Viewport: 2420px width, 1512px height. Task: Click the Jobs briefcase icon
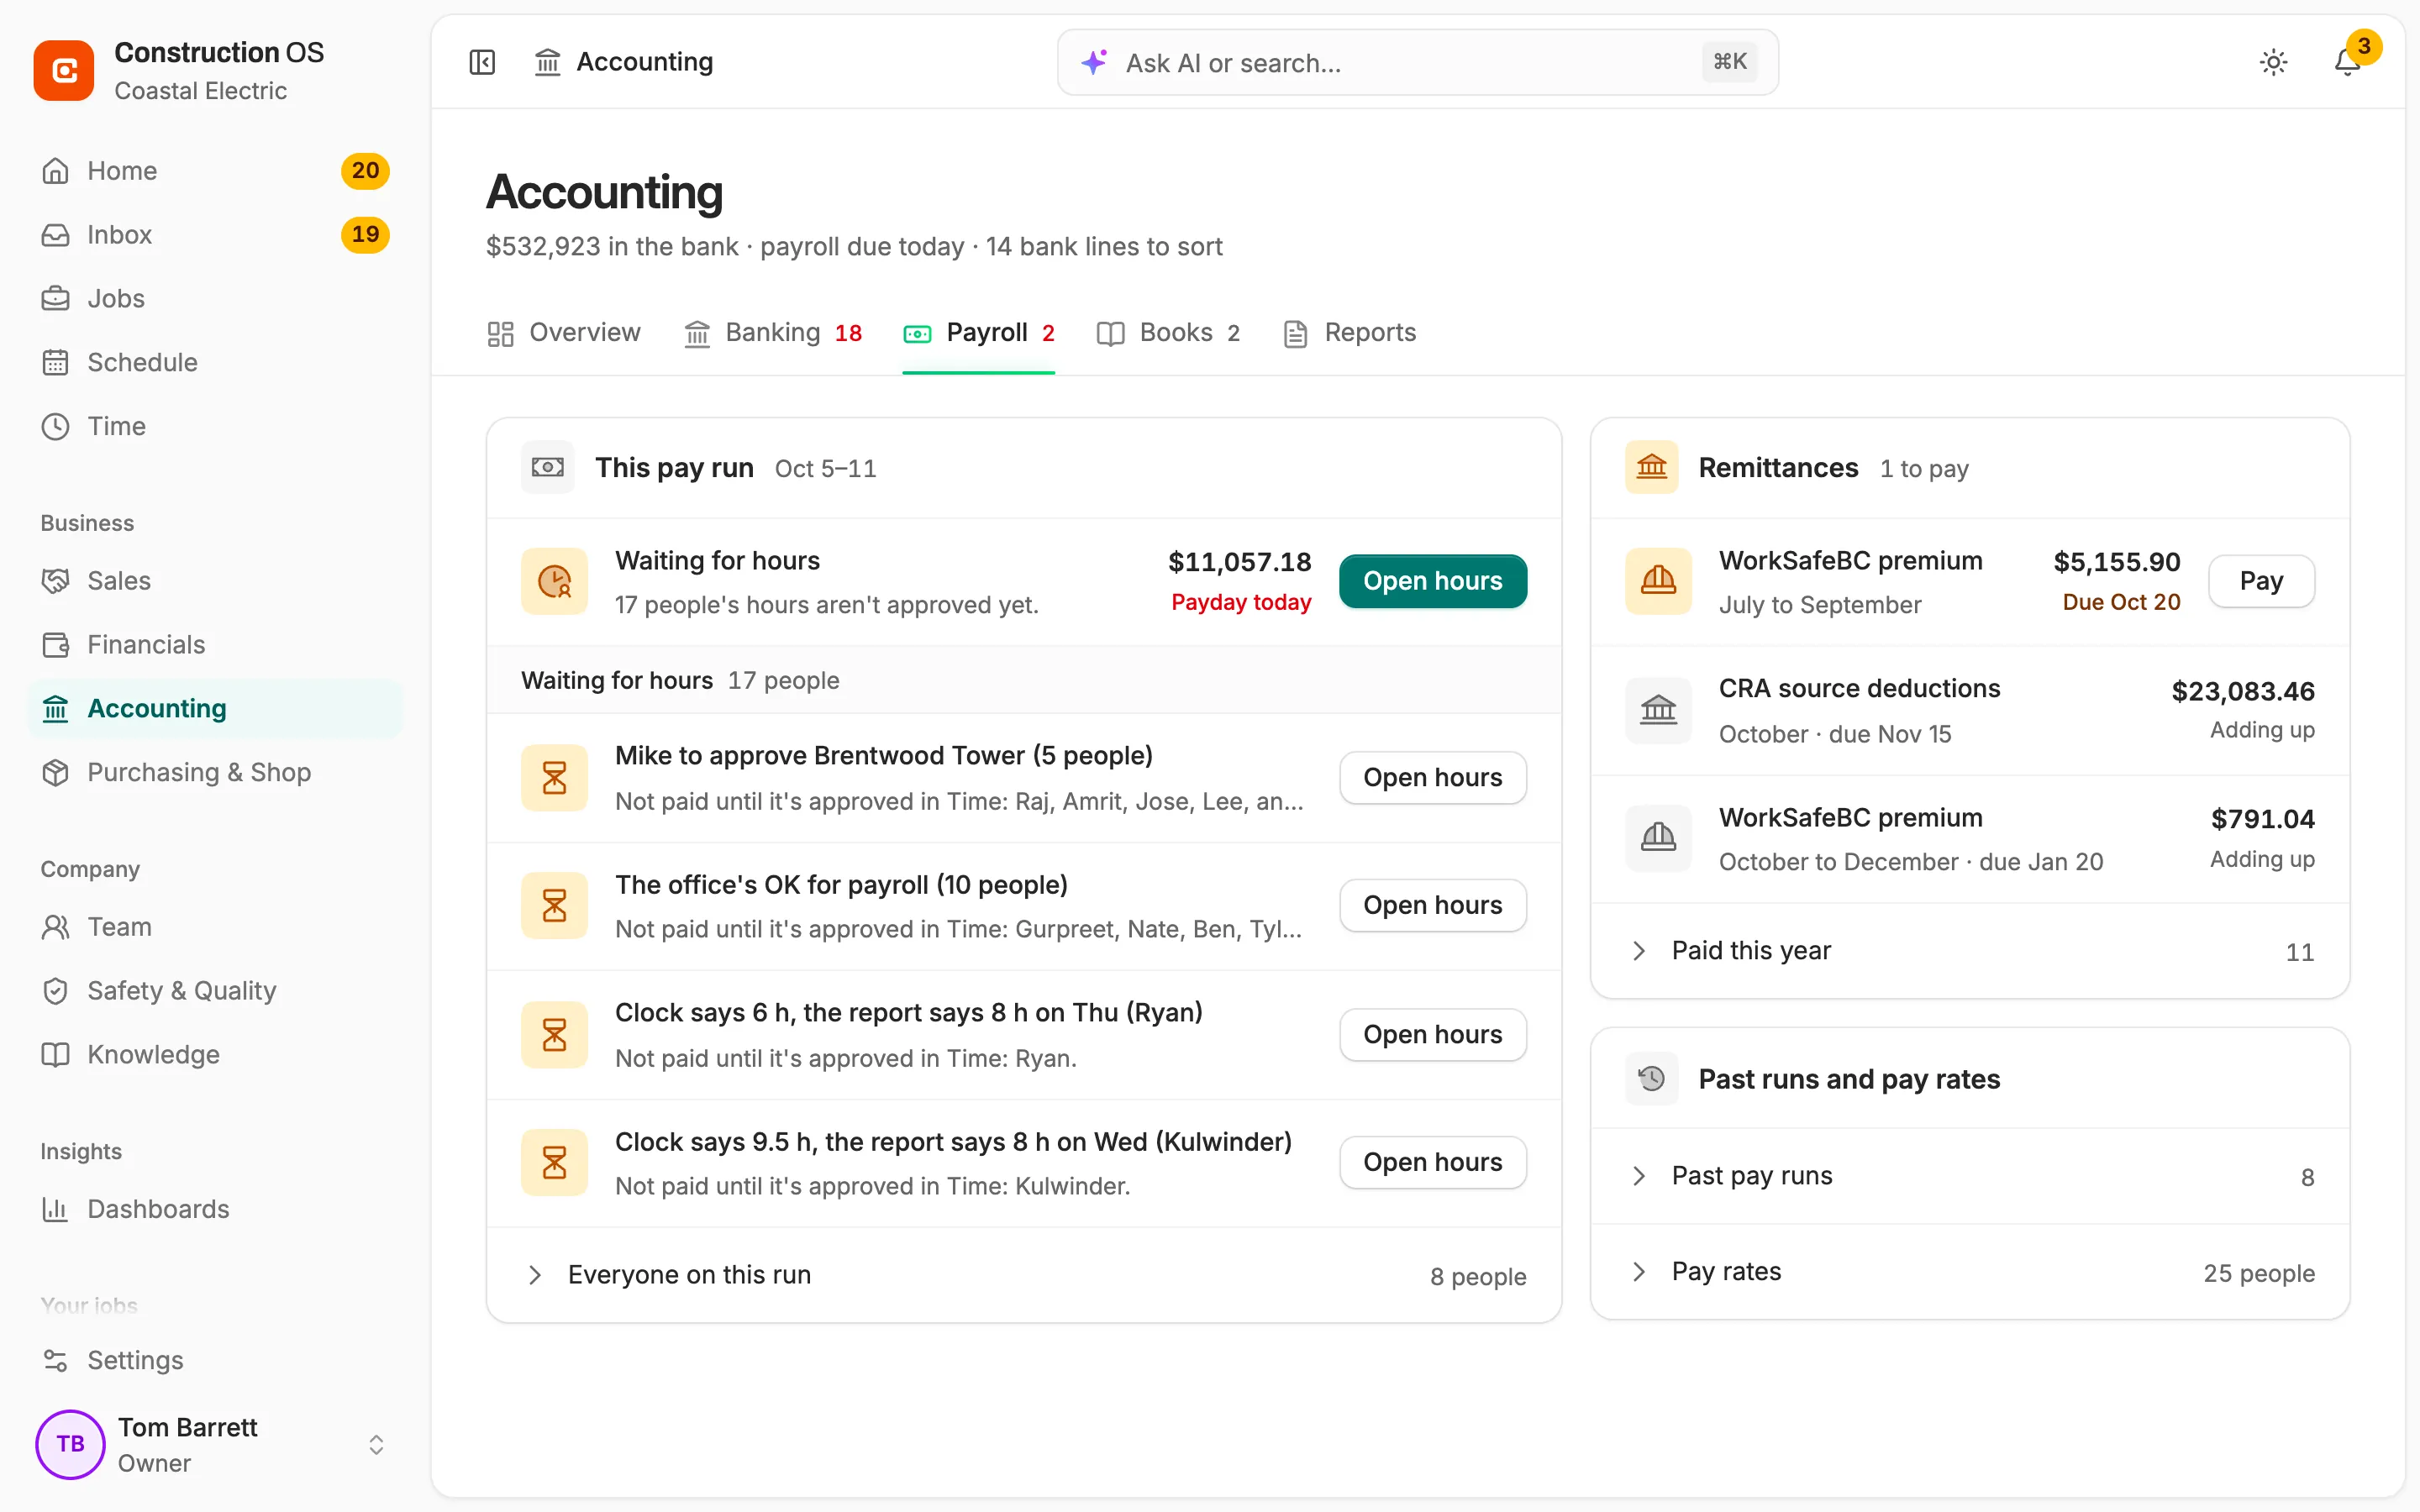pos(56,299)
